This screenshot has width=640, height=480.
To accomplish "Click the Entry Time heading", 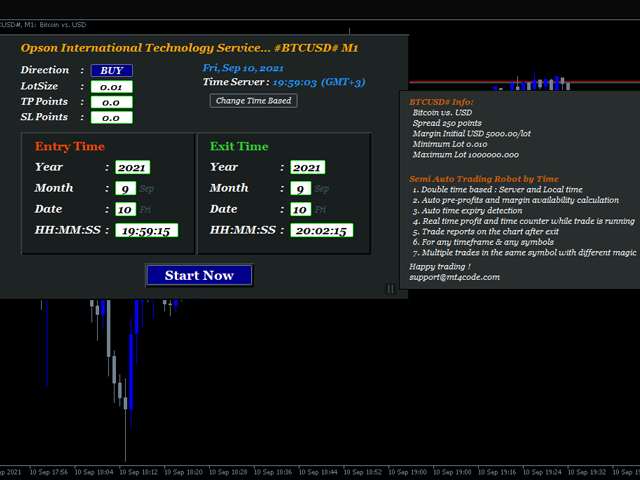I will point(70,146).
